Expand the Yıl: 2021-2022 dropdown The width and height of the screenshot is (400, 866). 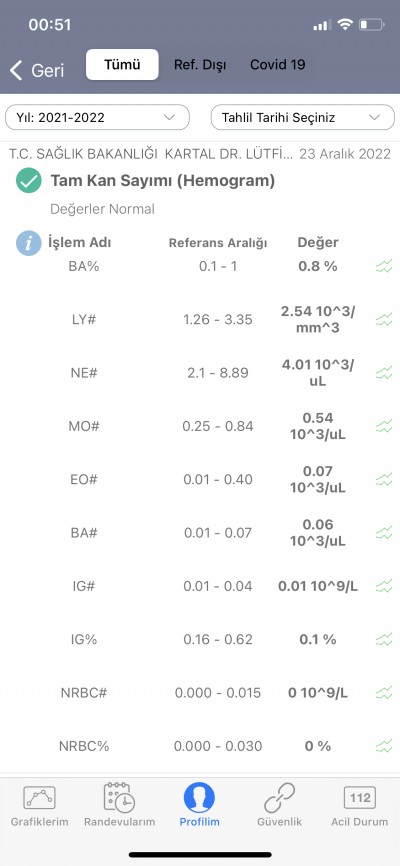(x=97, y=117)
